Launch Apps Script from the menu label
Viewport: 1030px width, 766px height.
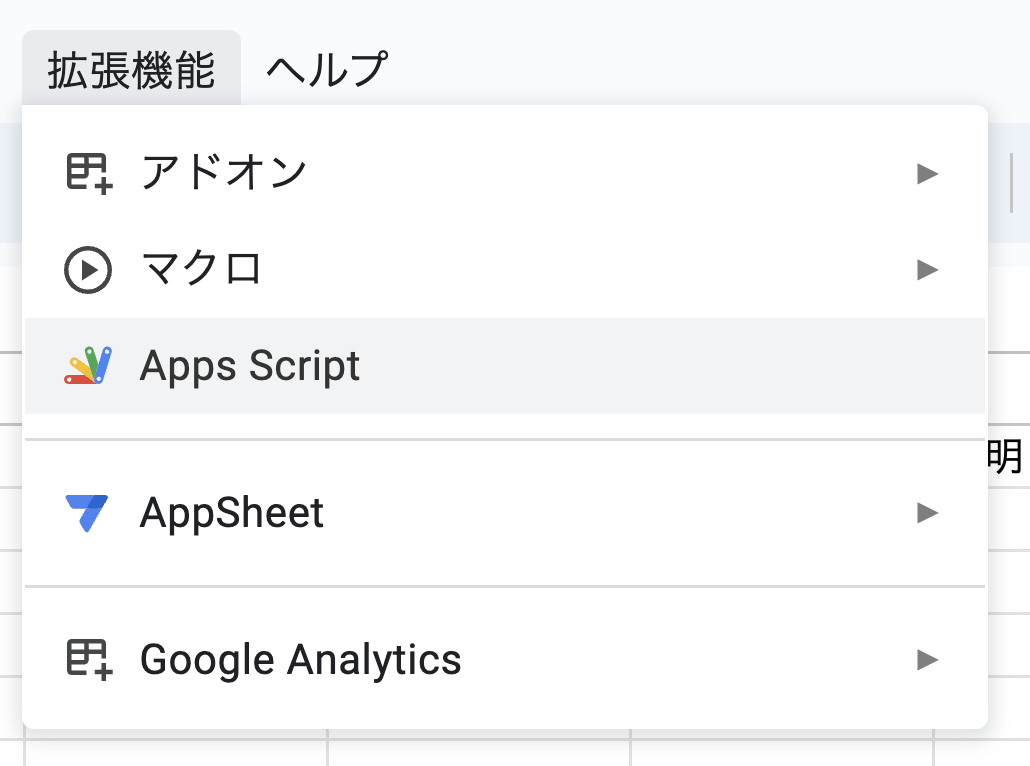click(250, 366)
